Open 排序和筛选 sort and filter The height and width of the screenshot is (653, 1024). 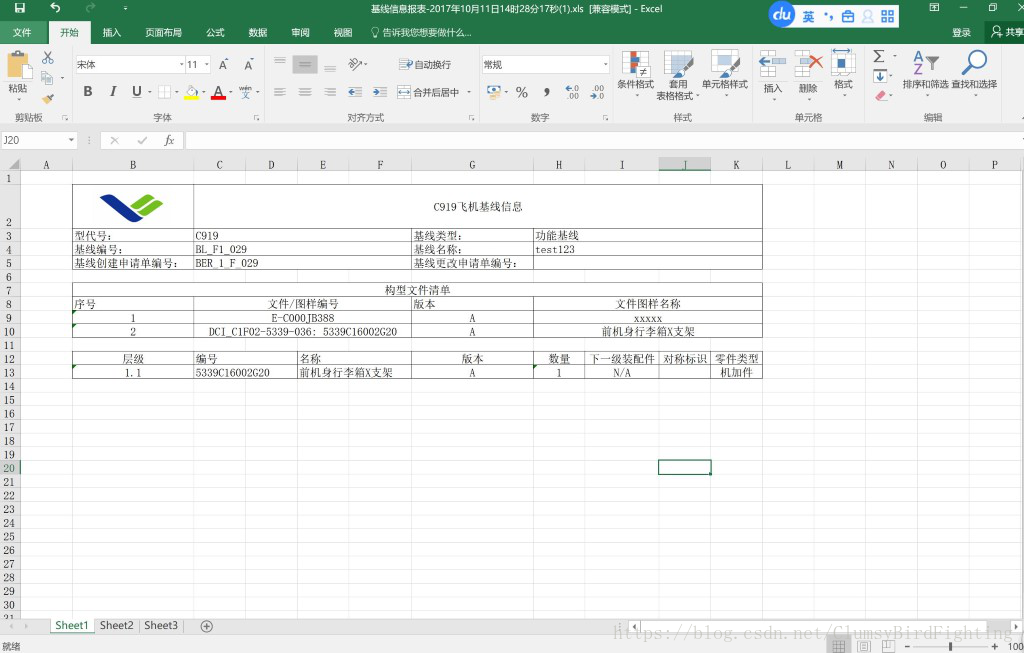925,71
